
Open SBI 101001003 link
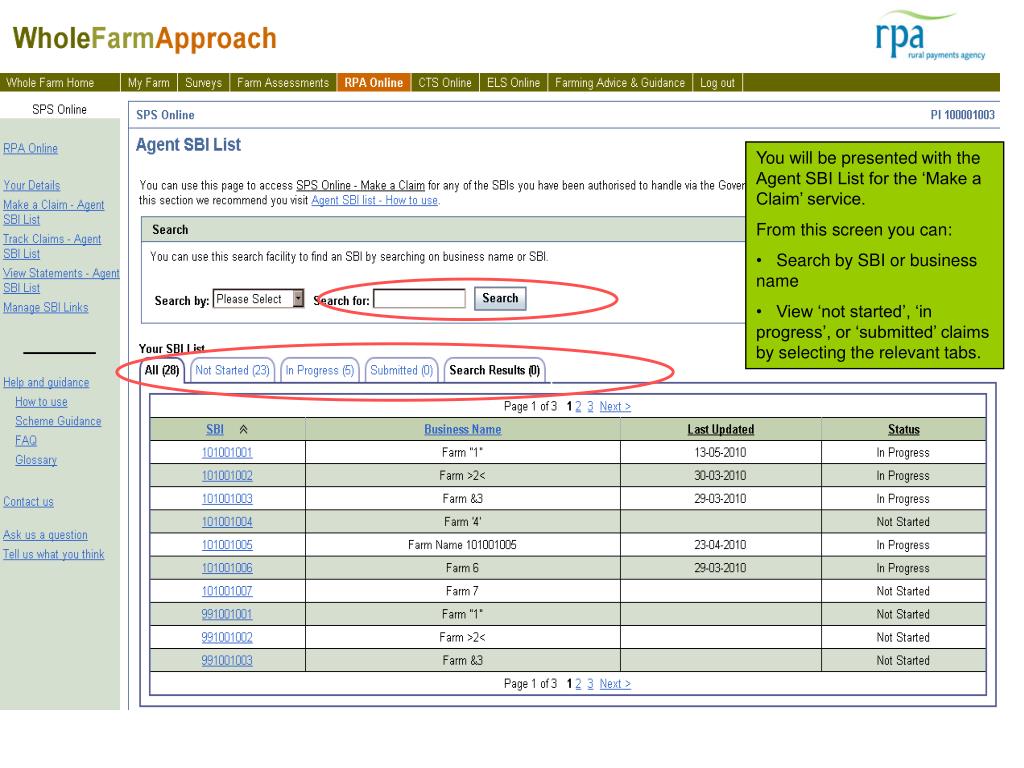point(227,499)
